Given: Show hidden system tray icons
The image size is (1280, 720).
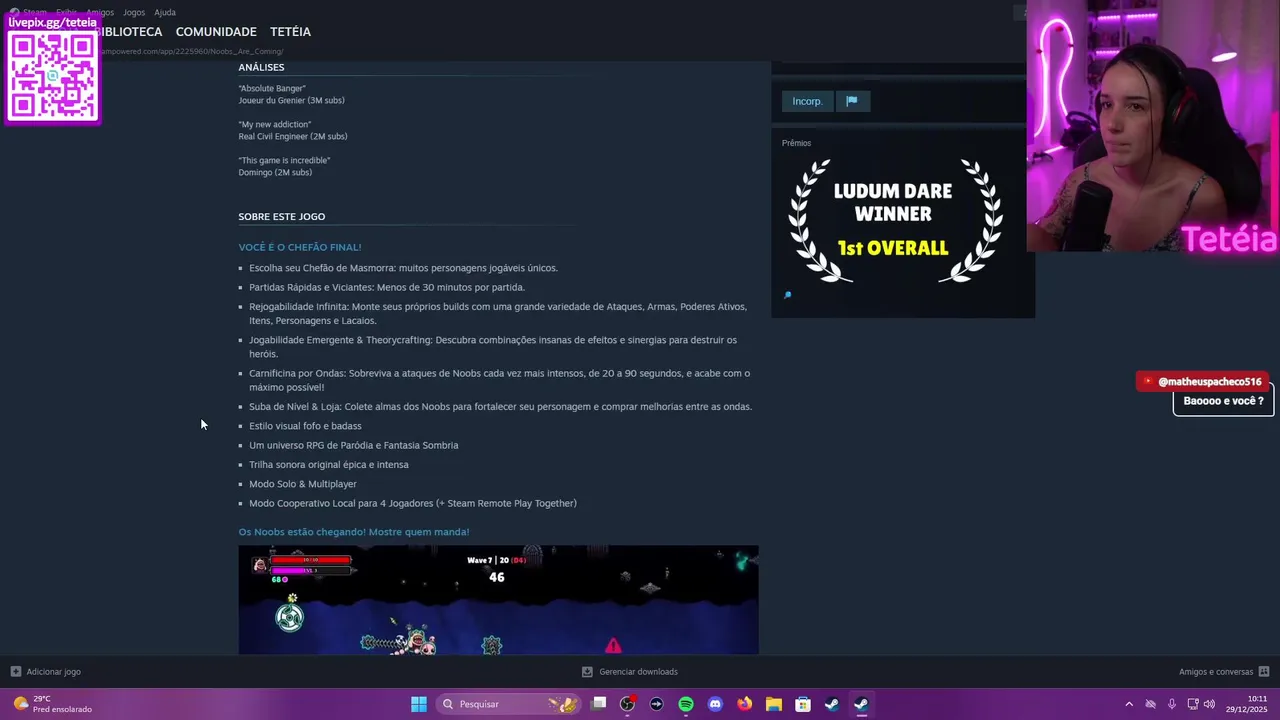Looking at the screenshot, I should [1129, 704].
